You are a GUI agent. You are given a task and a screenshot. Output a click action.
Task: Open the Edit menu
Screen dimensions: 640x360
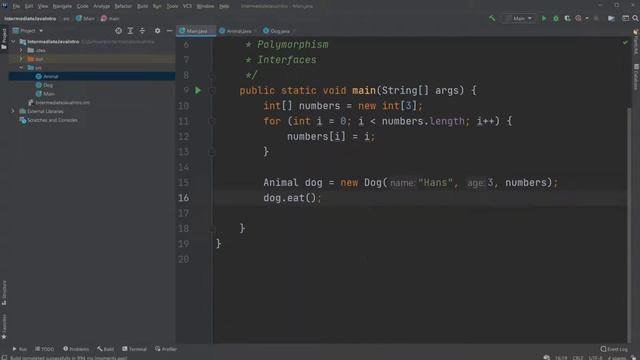coord(29,6)
